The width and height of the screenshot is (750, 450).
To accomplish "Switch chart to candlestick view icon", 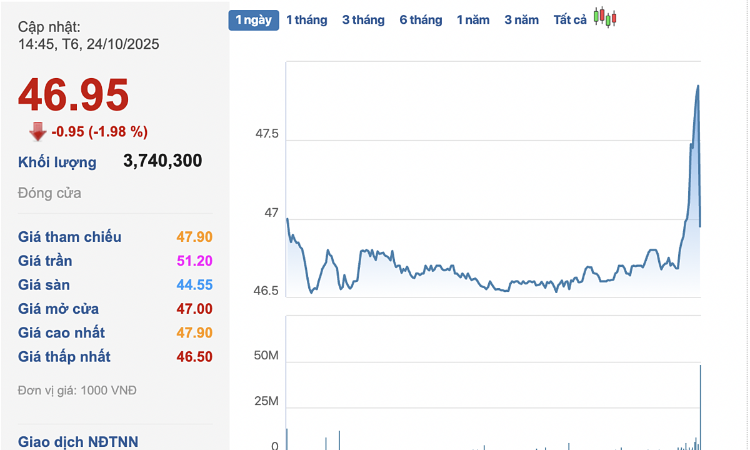I will pyautogui.click(x=605, y=18).
